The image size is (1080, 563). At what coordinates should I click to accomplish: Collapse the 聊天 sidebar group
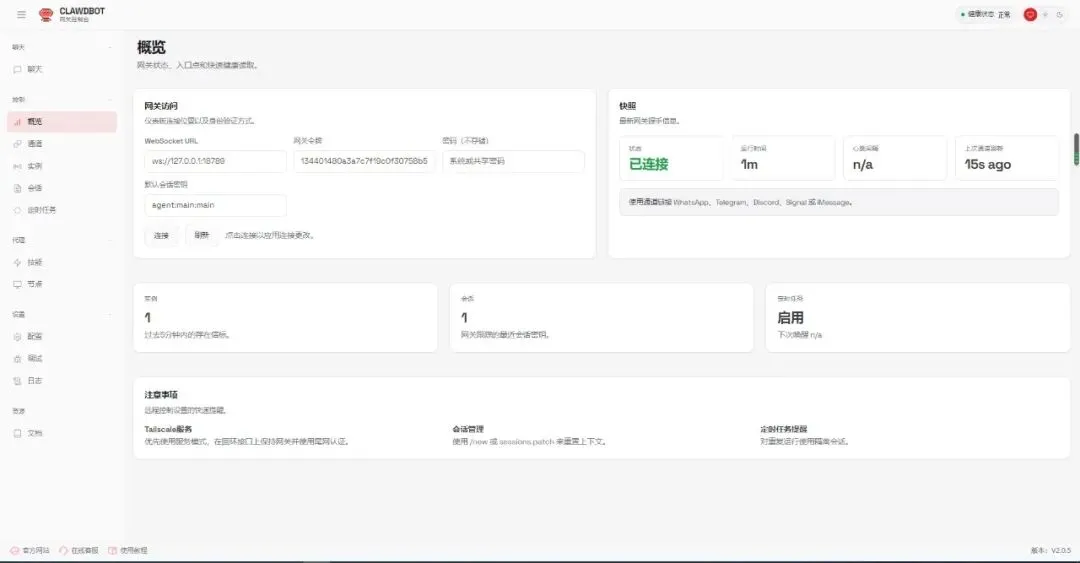(62, 48)
